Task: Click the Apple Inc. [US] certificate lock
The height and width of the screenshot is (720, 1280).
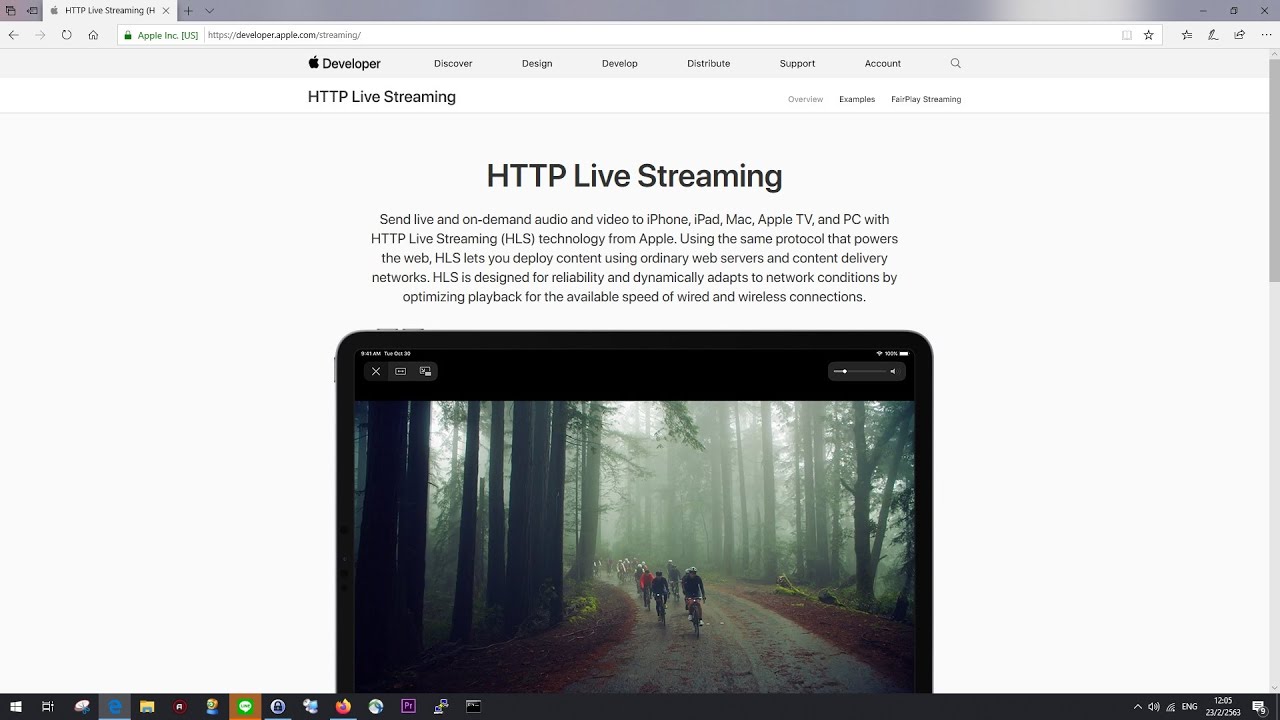Action: pos(161,35)
